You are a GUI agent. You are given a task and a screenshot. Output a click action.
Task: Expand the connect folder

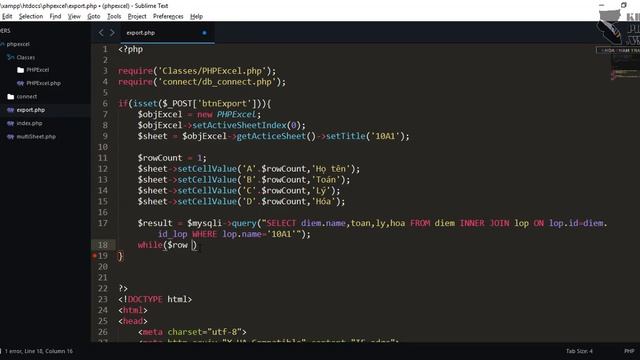(x=27, y=97)
